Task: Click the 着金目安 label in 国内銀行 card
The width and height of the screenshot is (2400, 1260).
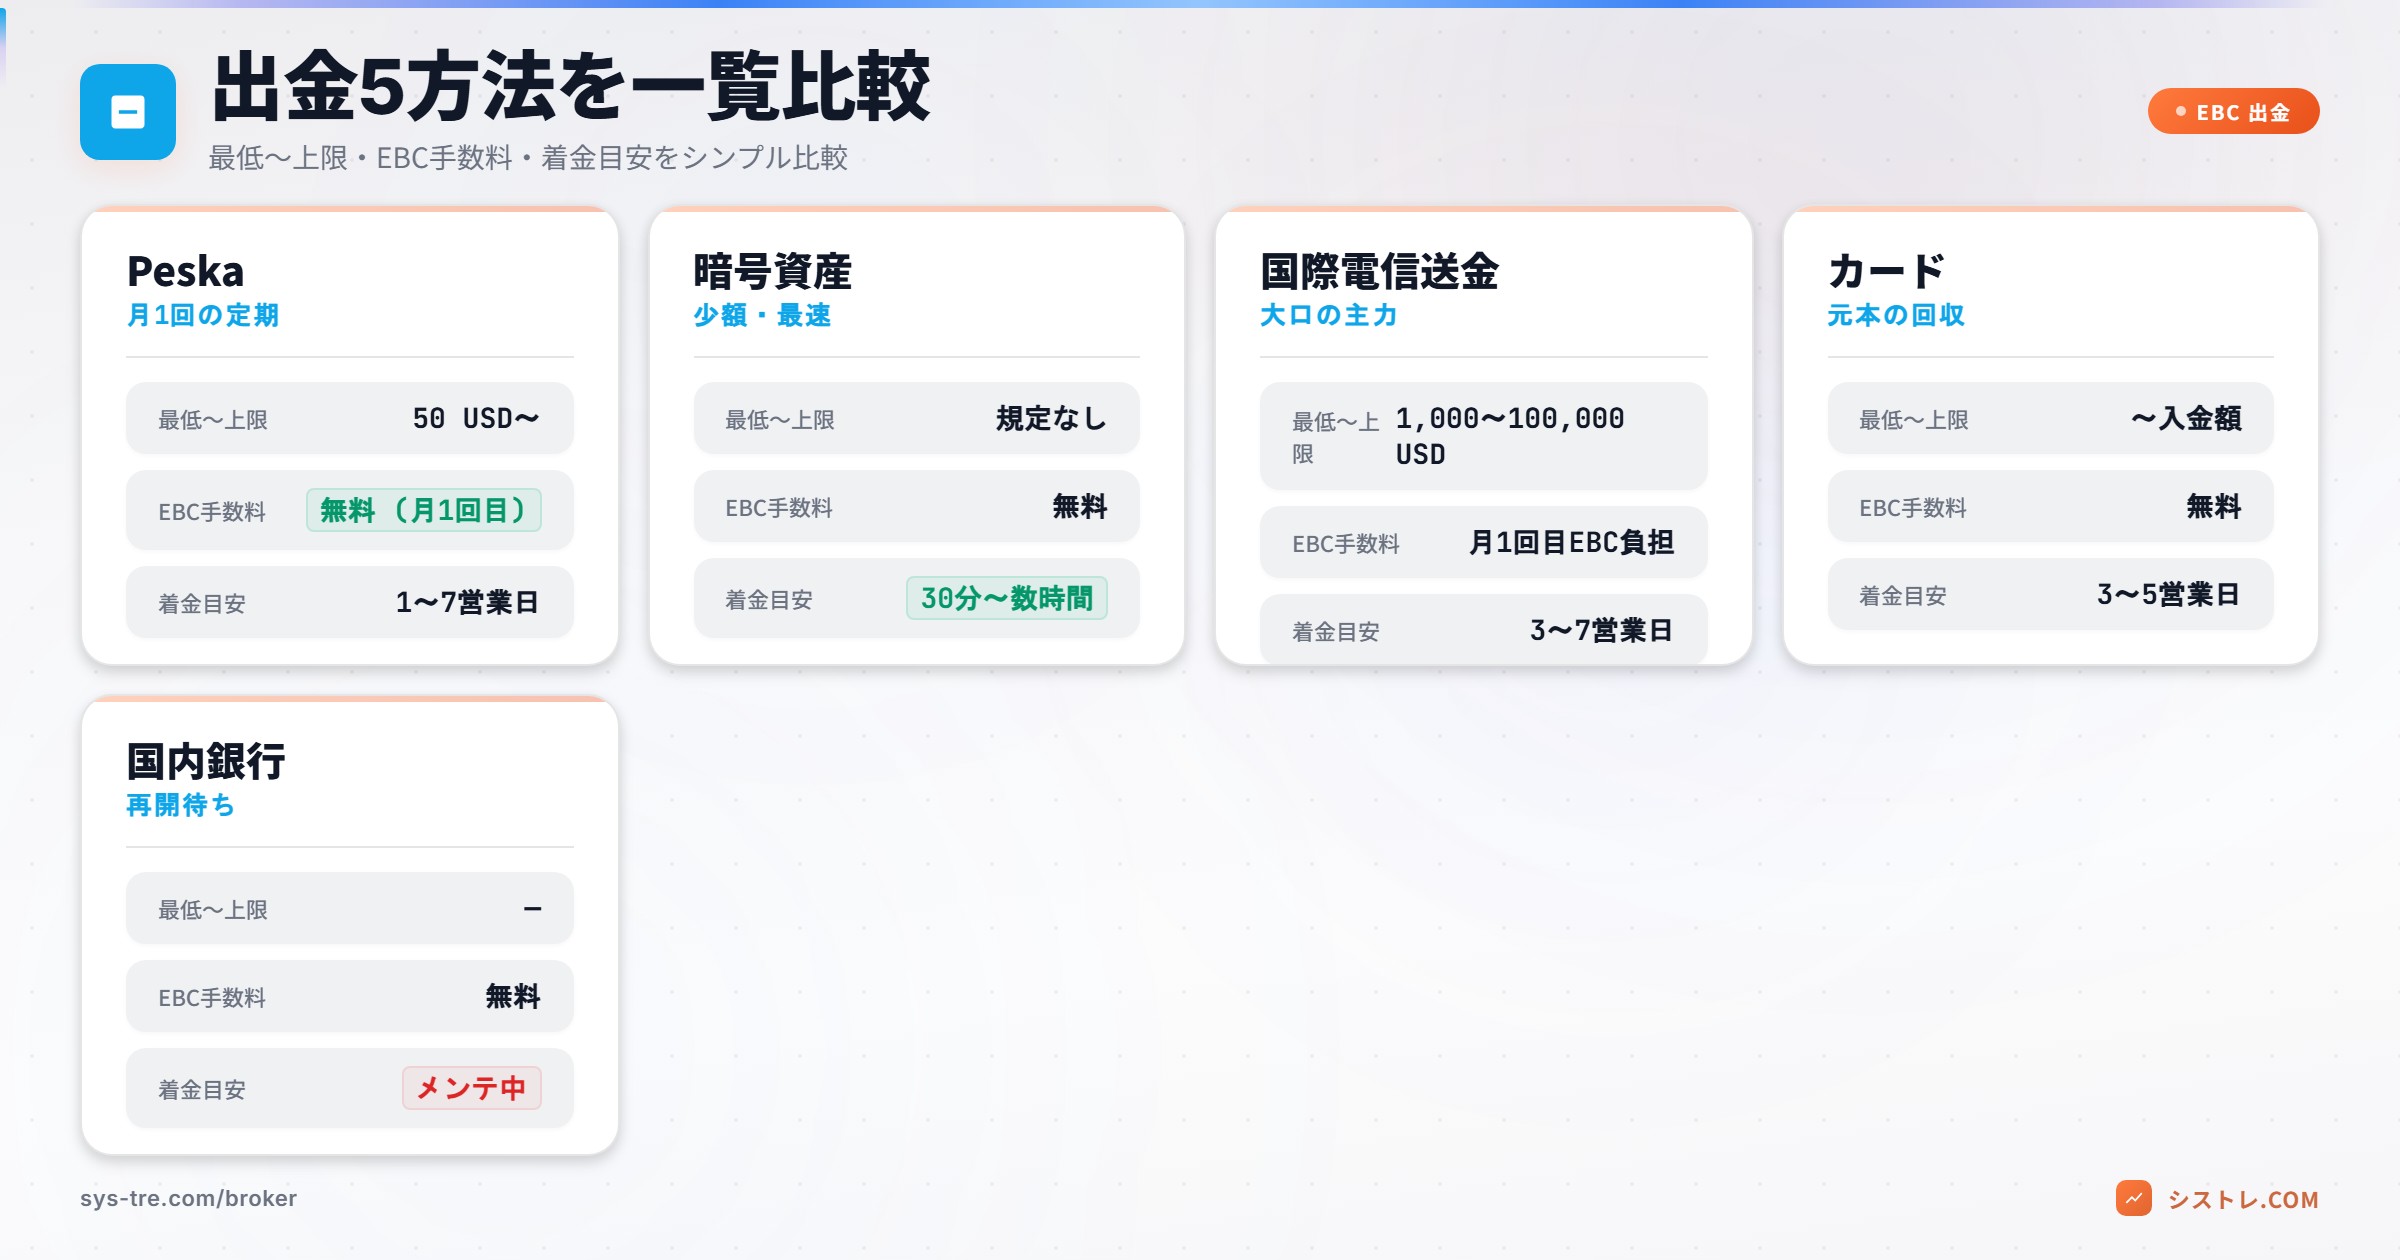Action: point(202,1090)
